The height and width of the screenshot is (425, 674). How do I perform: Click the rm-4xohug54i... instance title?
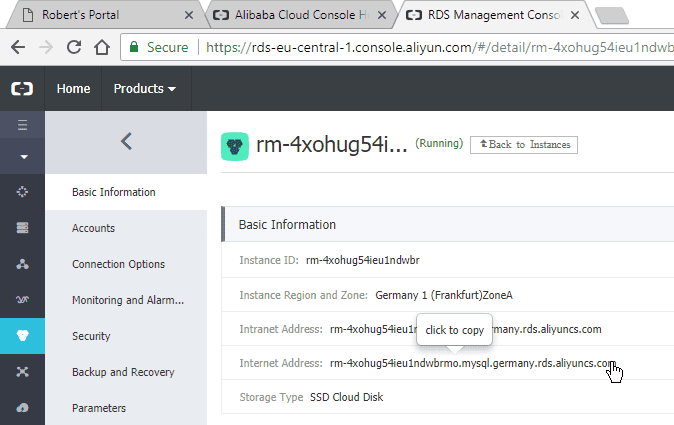click(331, 145)
